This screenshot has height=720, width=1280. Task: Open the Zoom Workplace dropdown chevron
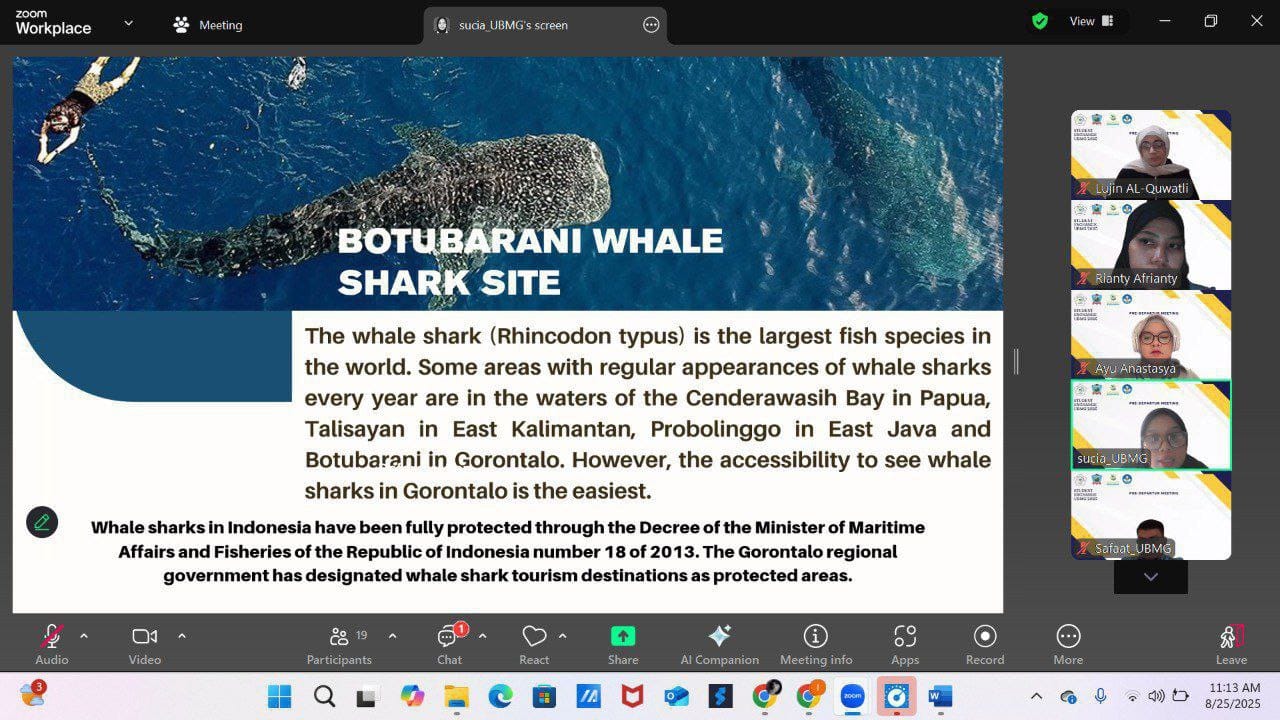[128, 23]
